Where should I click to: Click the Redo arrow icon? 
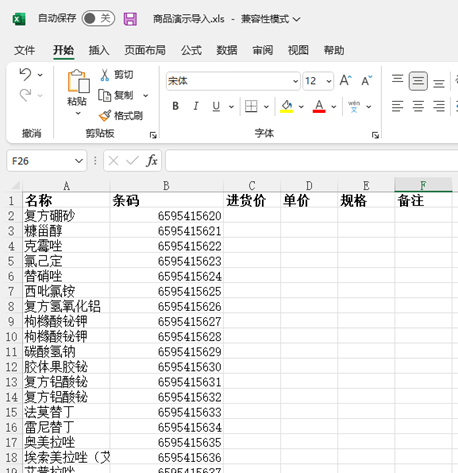point(26,95)
